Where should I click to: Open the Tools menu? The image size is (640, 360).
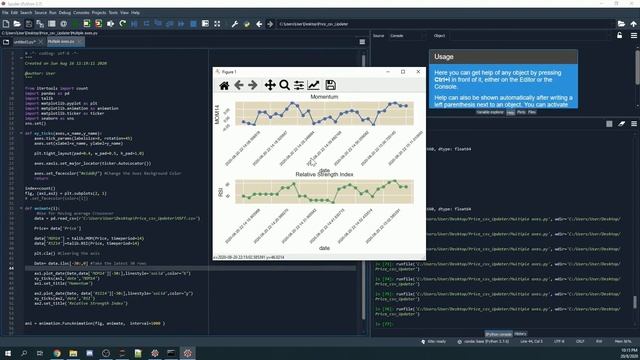pos(113,13)
